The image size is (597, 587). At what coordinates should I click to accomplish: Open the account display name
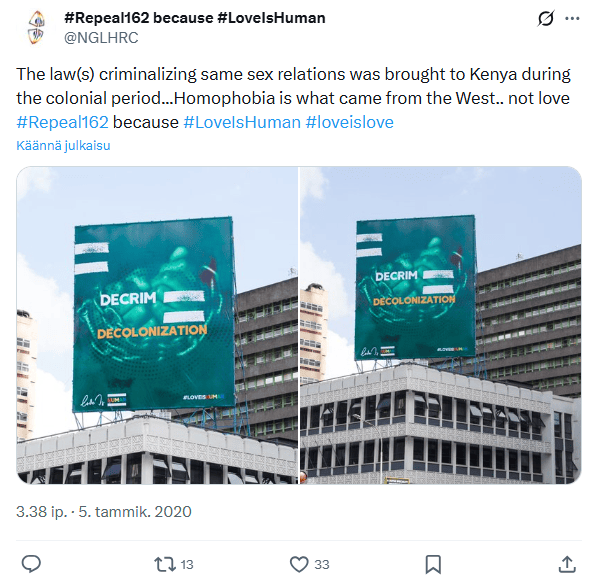[x=195, y=18]
